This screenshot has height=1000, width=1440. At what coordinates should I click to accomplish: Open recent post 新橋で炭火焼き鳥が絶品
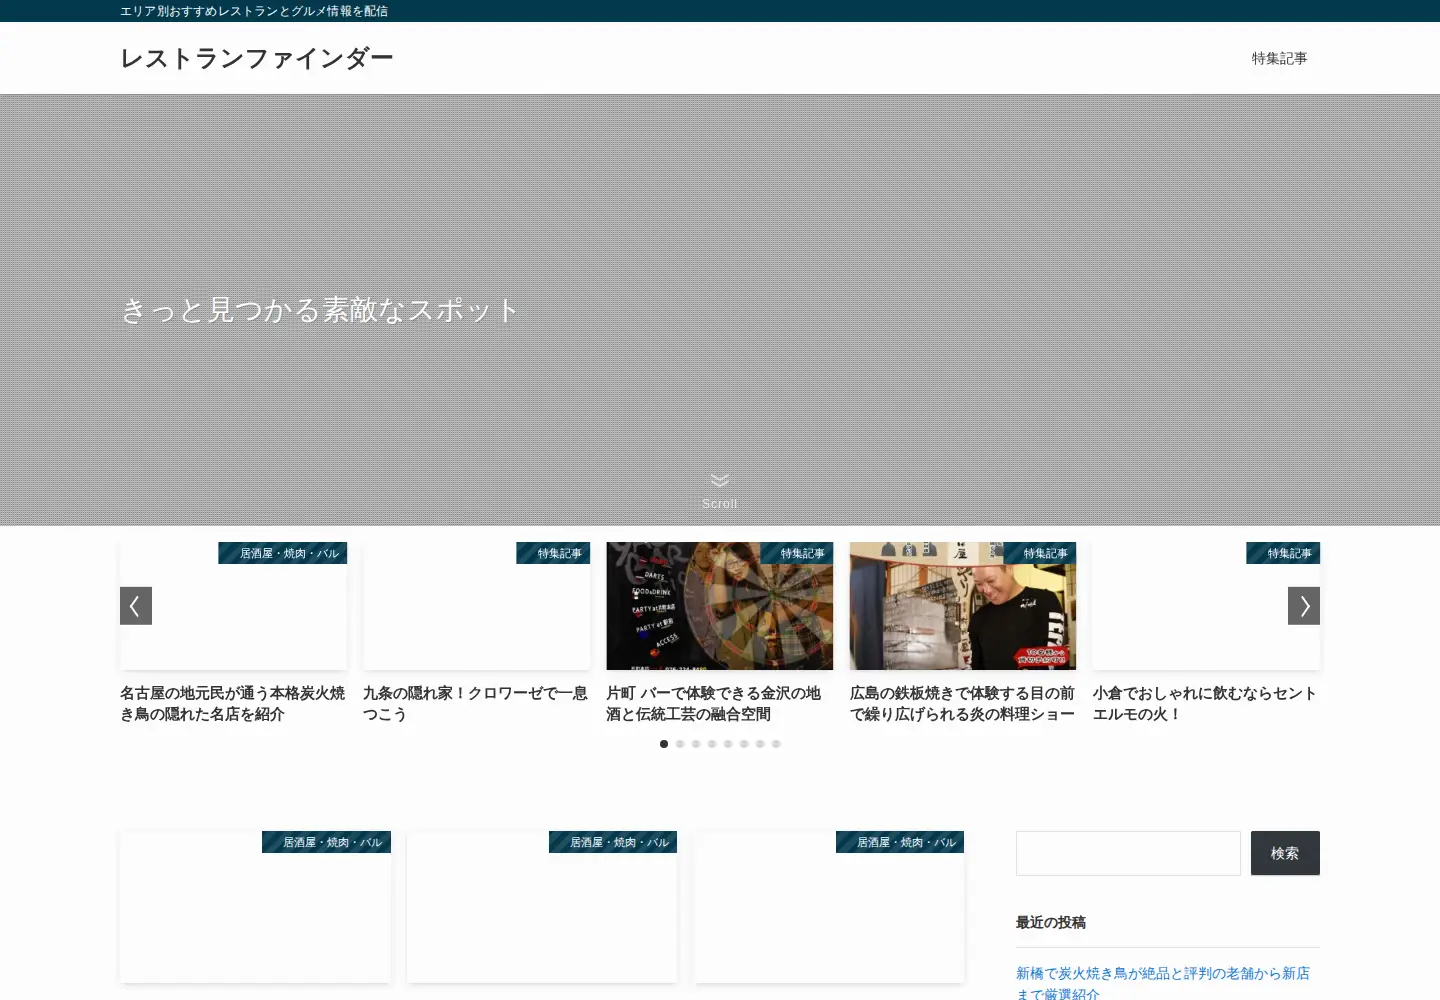(1163, 983)
